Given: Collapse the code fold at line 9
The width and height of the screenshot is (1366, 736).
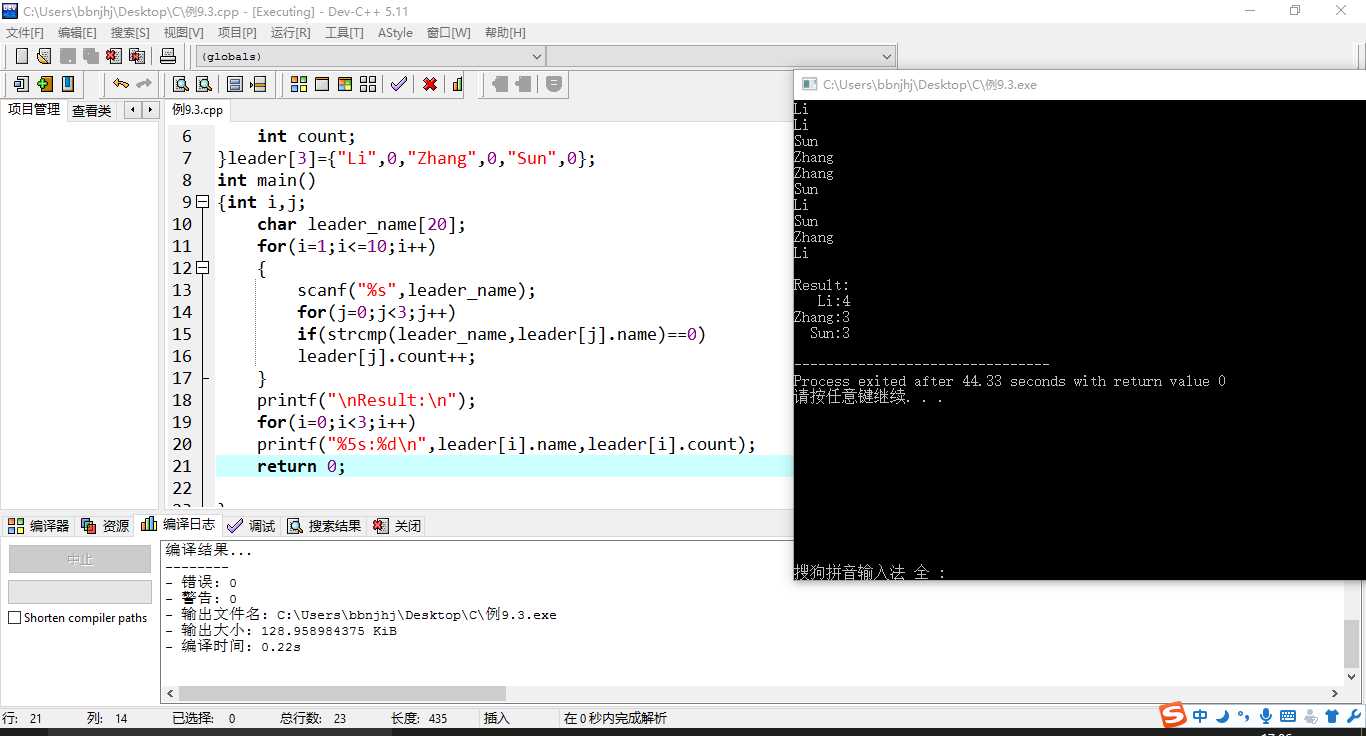Looking at the screenshot, I should 203,202.
